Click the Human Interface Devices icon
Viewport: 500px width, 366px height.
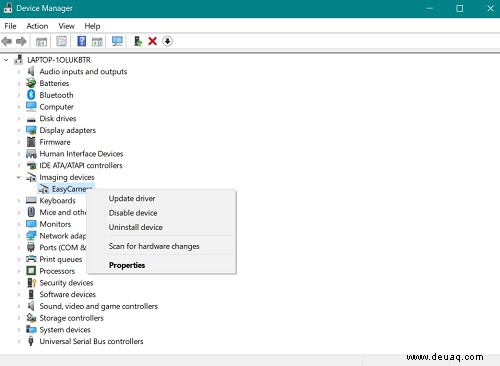pyautogui.click(x=31, y=154)
